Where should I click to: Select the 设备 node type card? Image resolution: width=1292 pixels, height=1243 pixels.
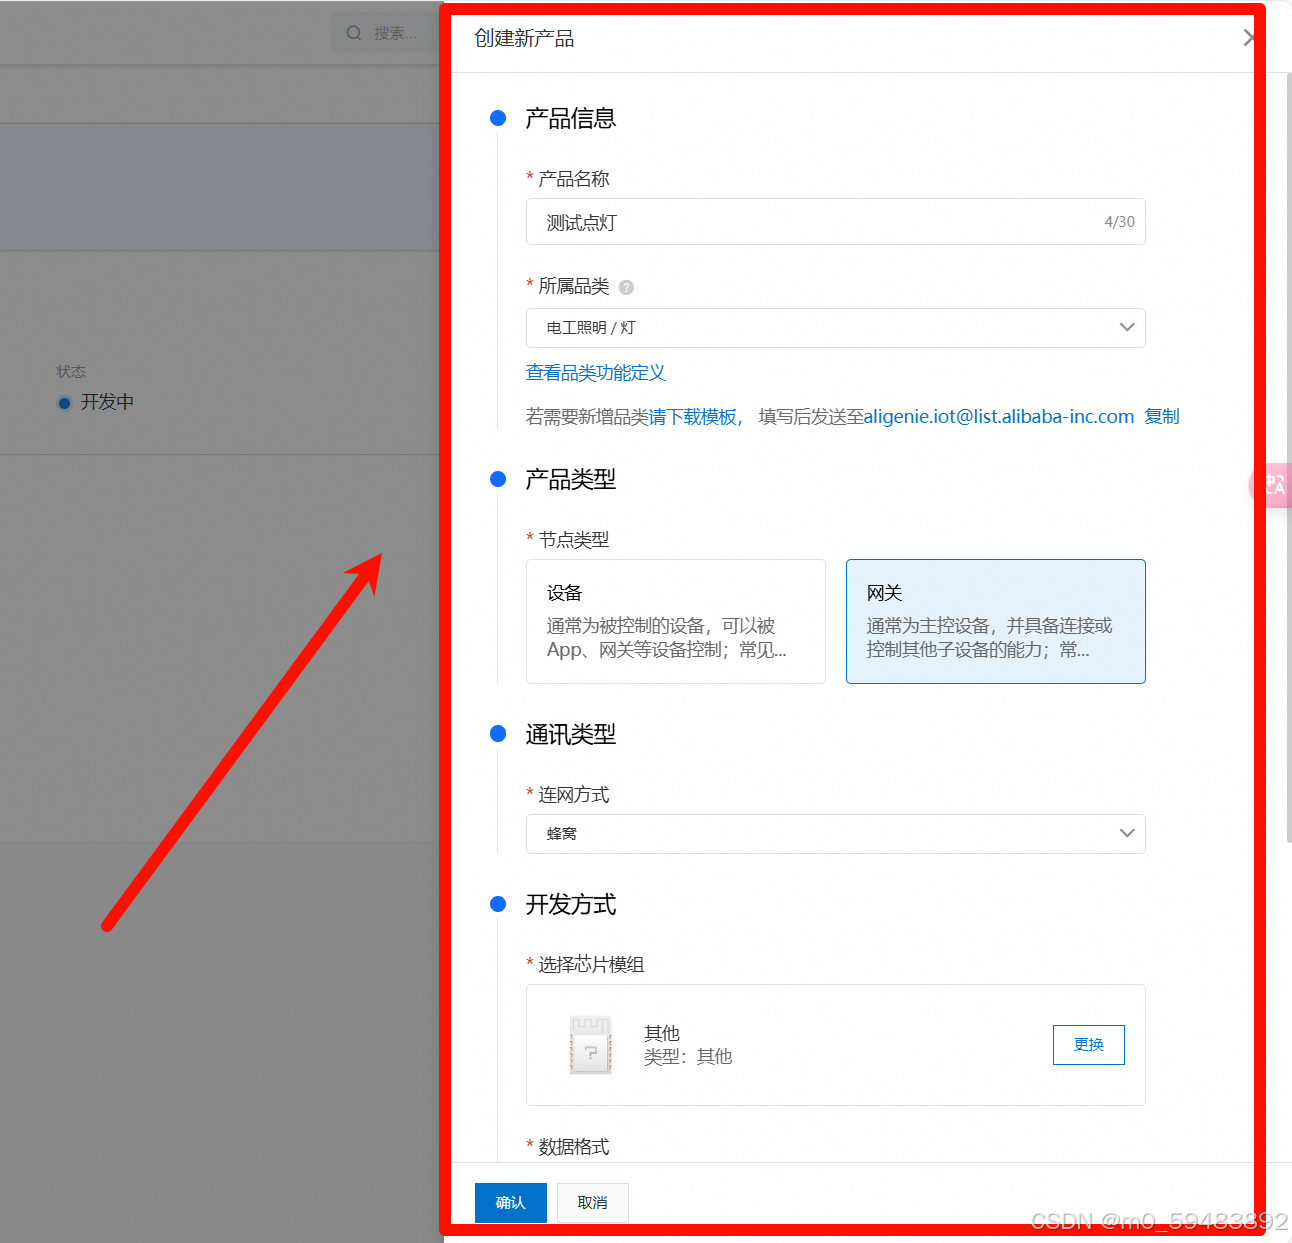pos(675,621)
